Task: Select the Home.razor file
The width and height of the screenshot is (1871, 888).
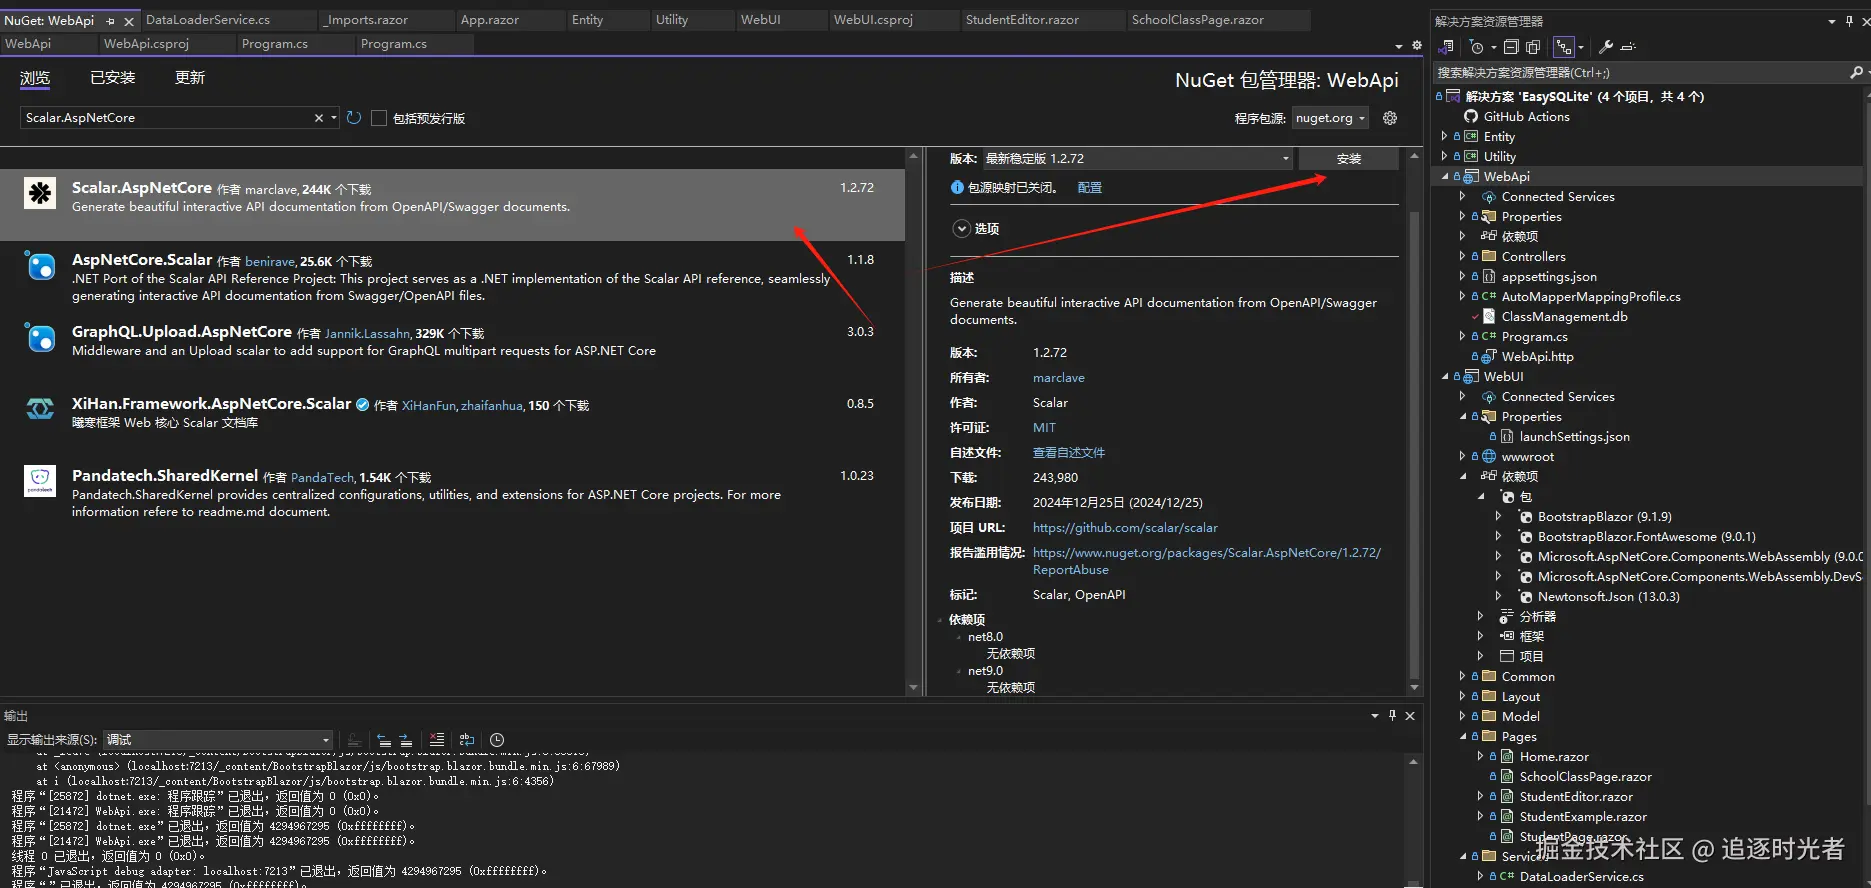Action: pos(1554,757)
